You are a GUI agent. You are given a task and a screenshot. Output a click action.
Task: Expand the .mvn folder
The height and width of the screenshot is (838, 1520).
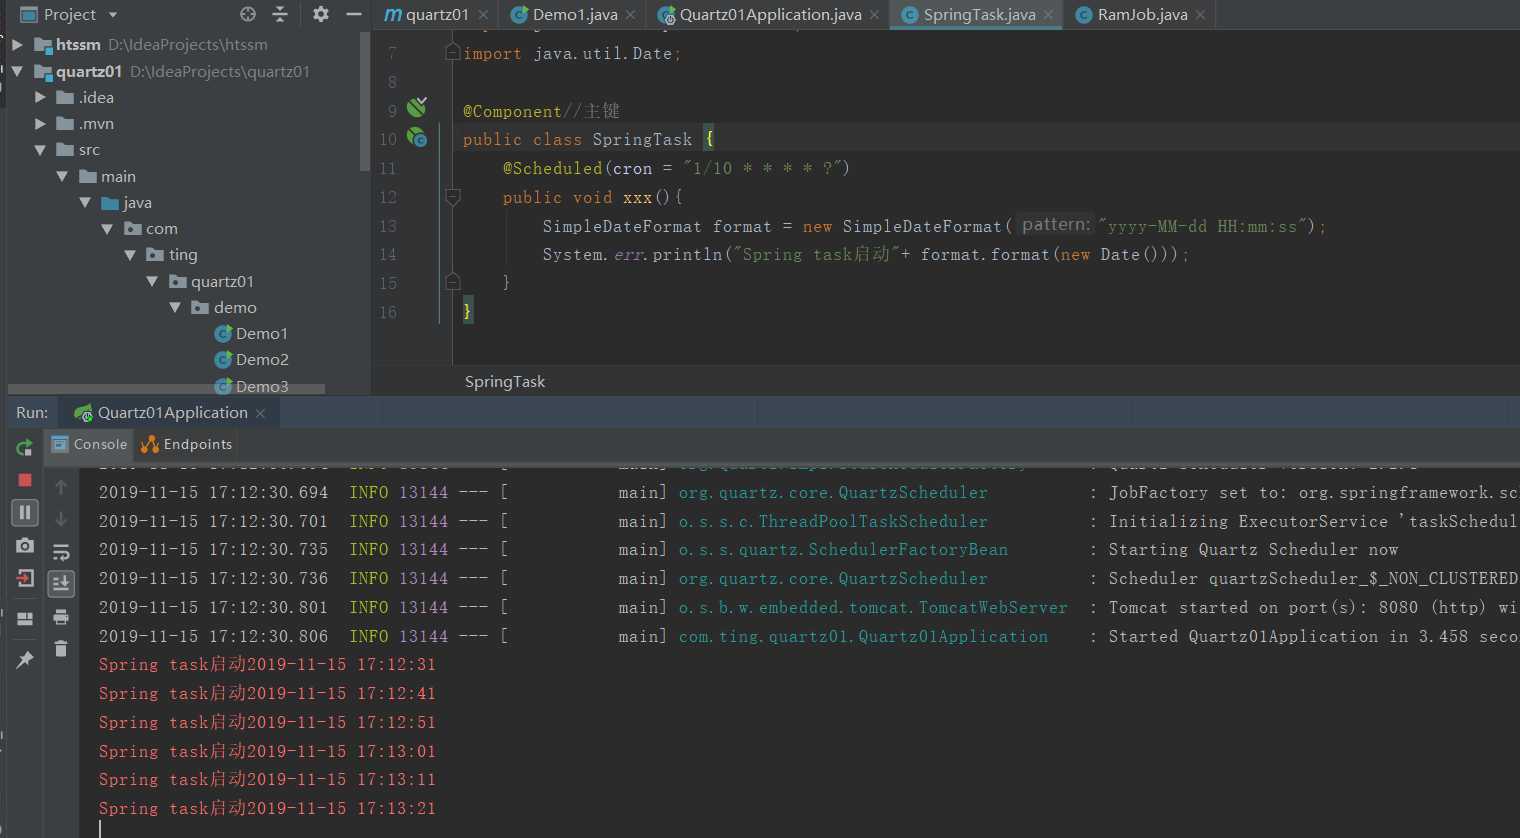coord(40,124)
